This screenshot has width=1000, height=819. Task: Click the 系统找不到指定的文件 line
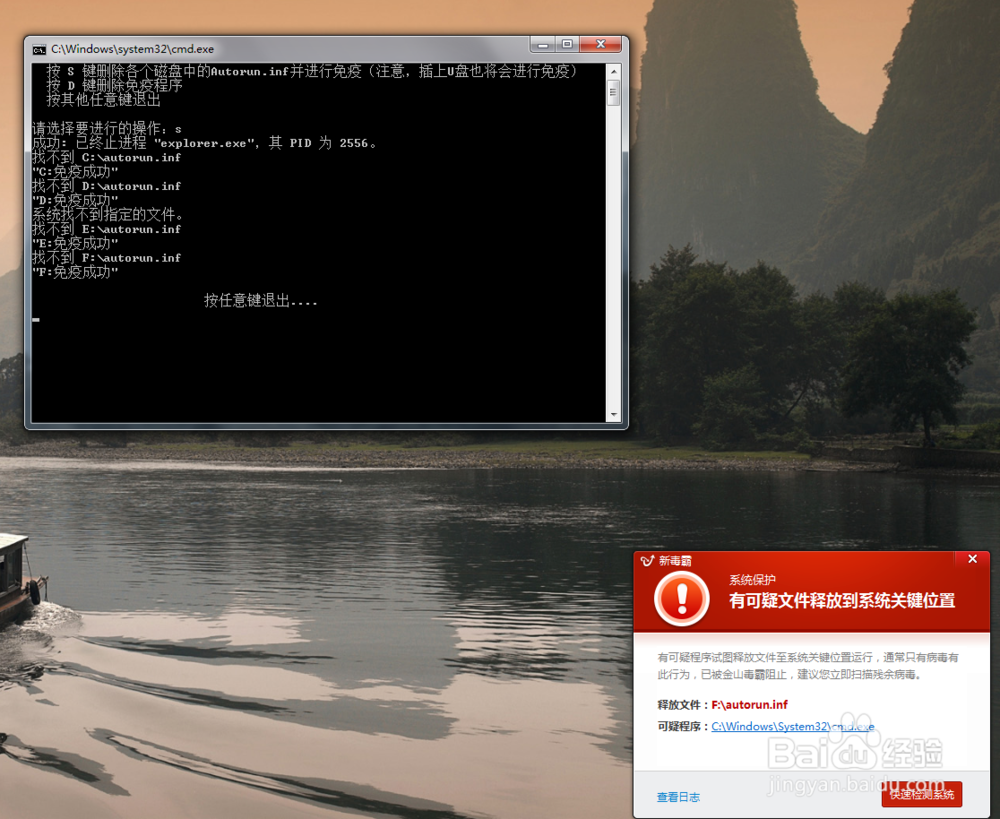(x=108, y=214)
